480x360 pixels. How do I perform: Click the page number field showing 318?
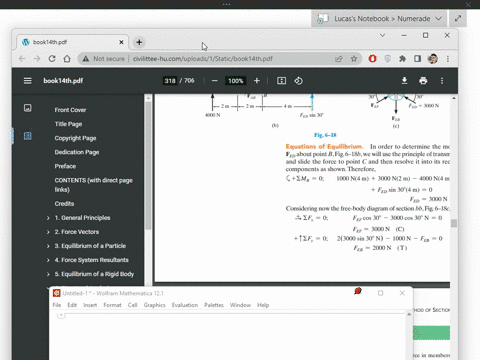pos(170,81)
